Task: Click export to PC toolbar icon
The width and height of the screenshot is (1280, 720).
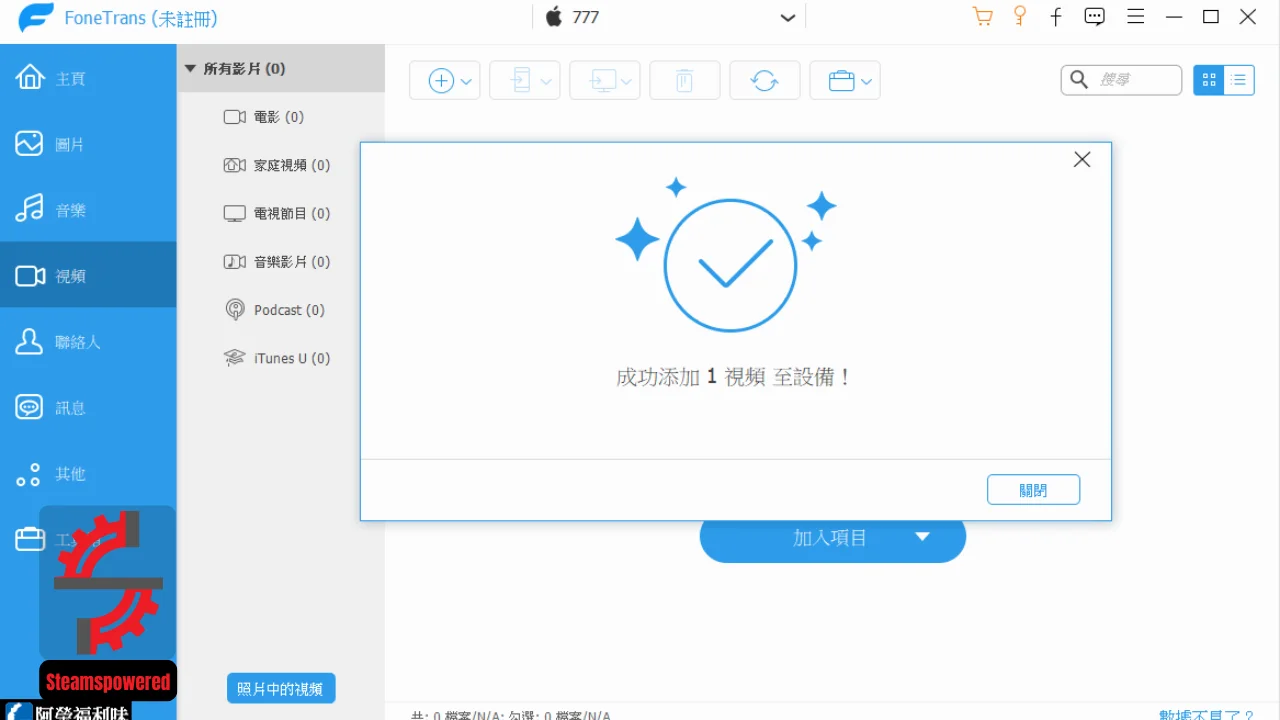Action: click(x=603, y=81)
